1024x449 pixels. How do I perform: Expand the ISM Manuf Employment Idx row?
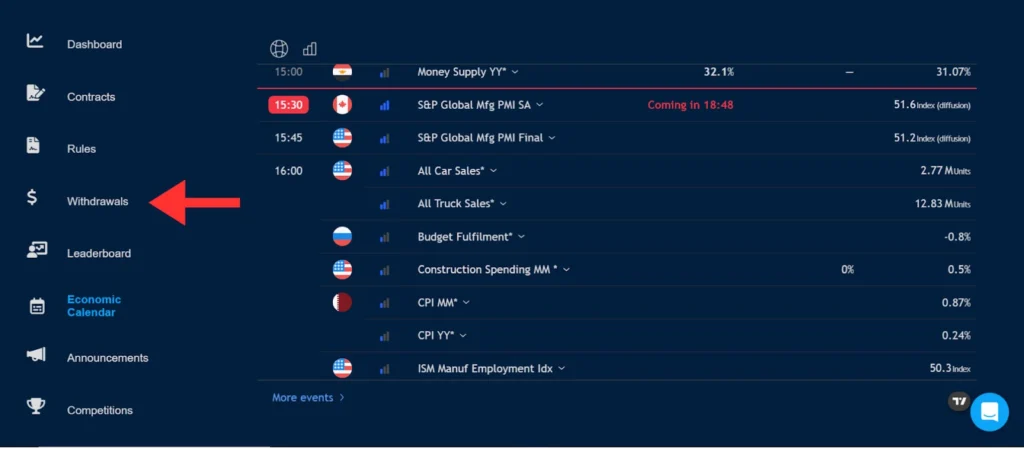(491, 369)
